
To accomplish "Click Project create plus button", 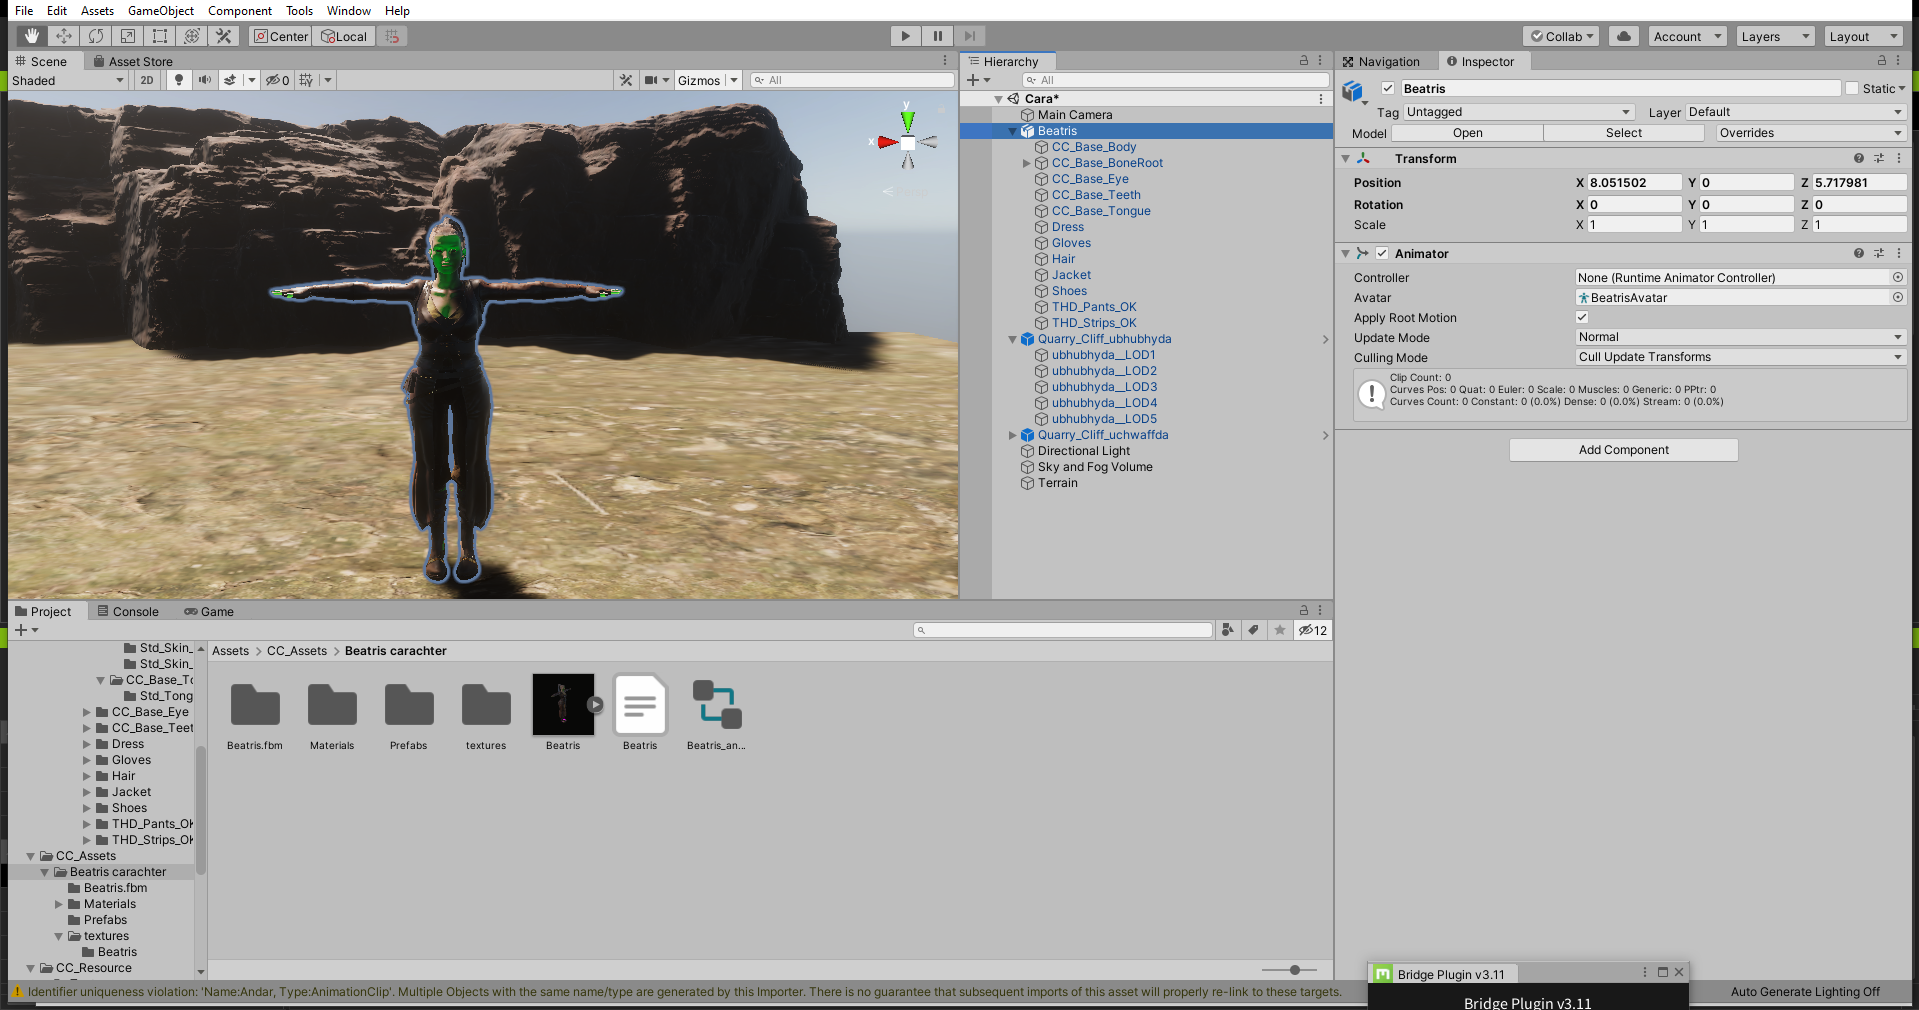I will tap(21, 630).
